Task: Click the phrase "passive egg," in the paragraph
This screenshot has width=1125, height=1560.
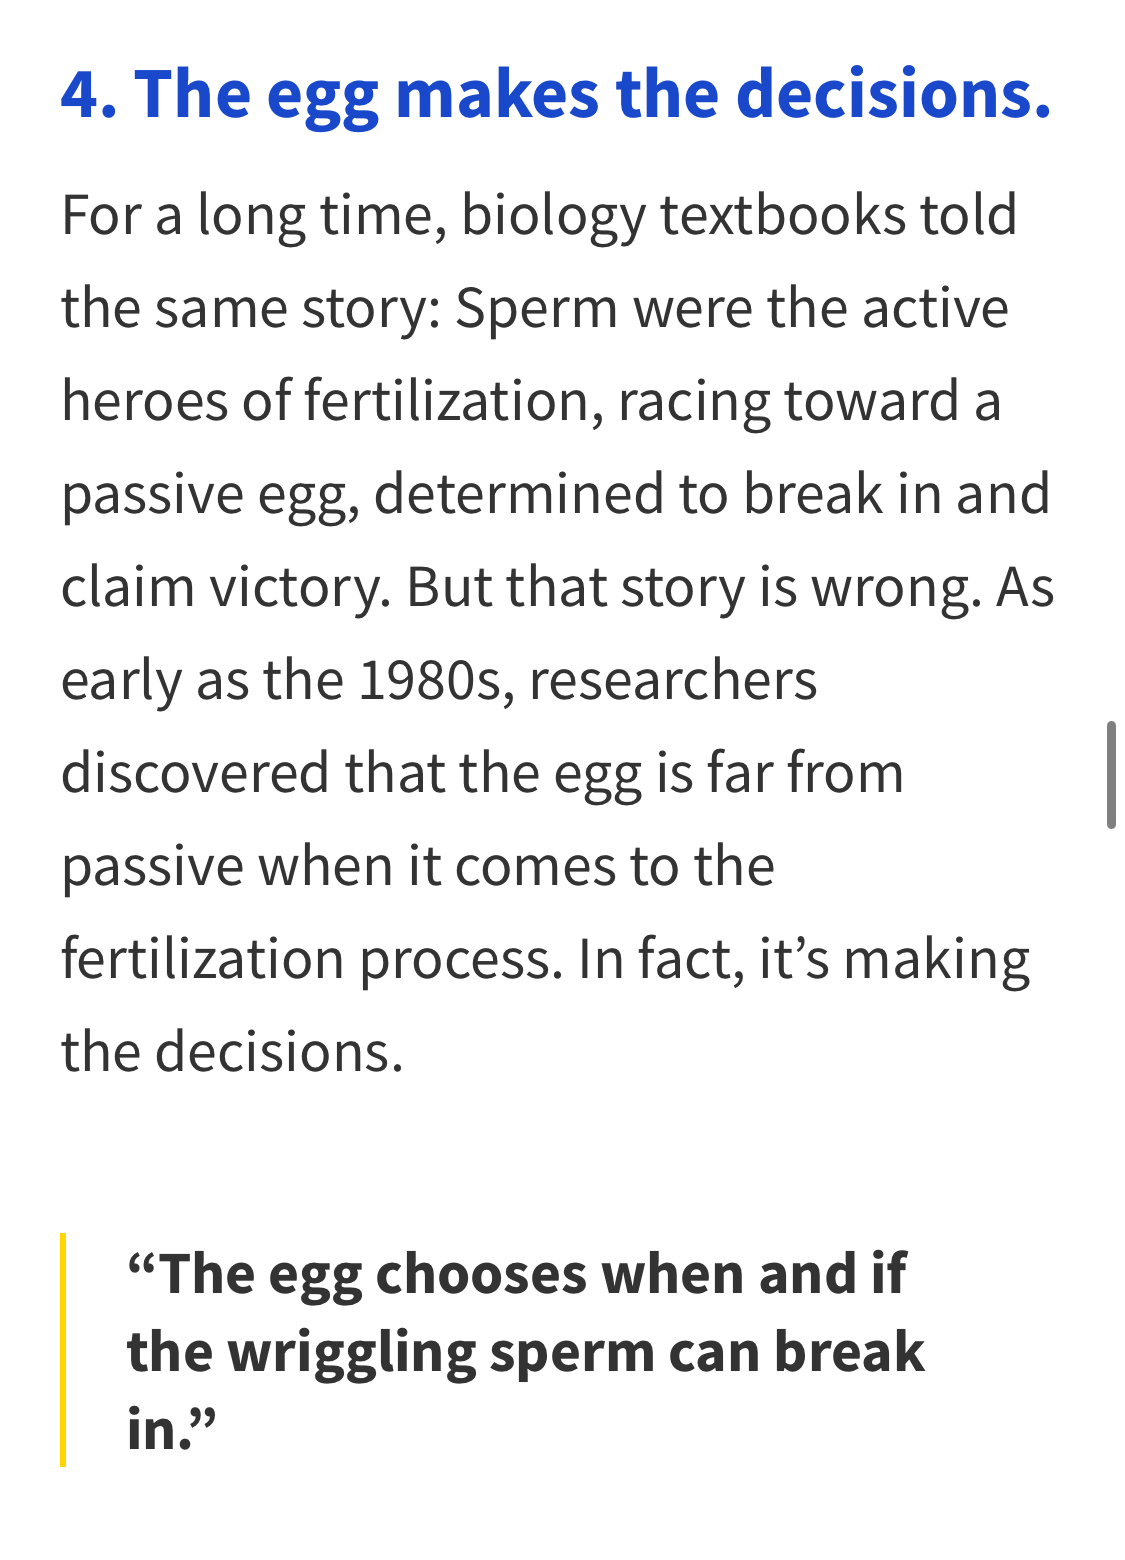Action: [210, 494]
